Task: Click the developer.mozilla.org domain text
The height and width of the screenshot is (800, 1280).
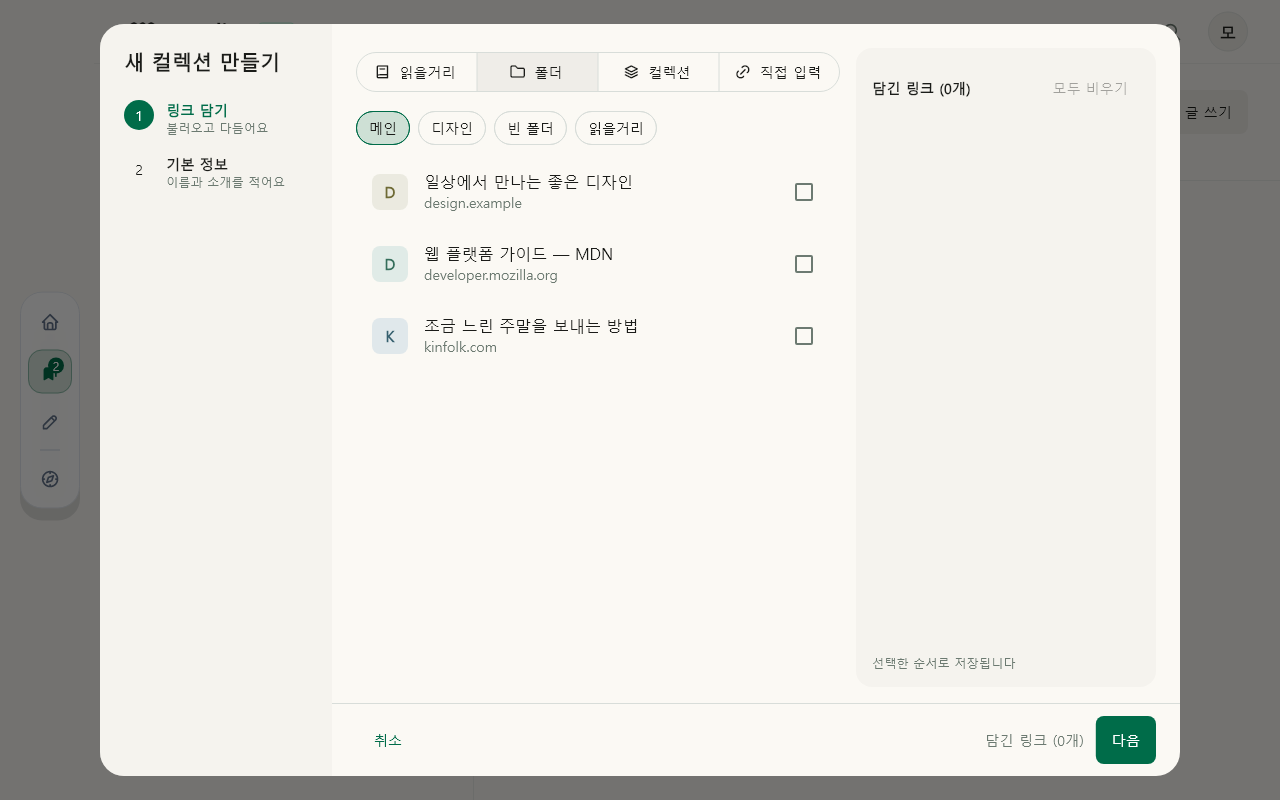Action: click(491, 276)
